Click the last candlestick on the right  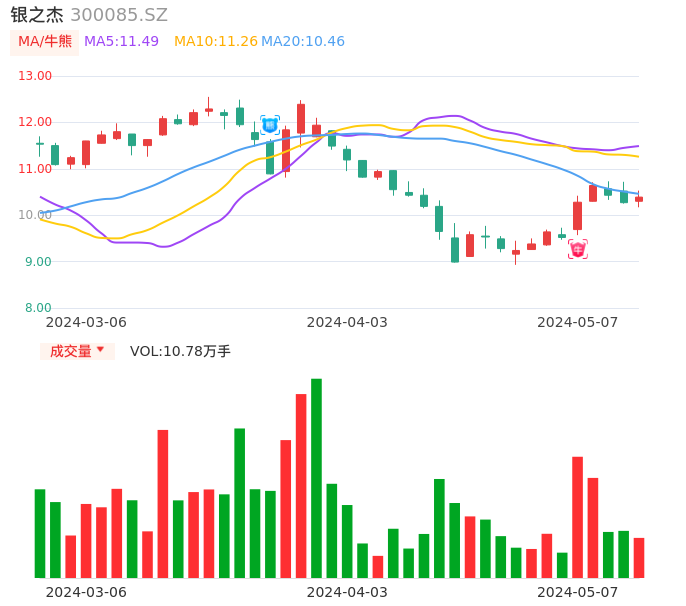pyautogui.click(x=639, y=199)
